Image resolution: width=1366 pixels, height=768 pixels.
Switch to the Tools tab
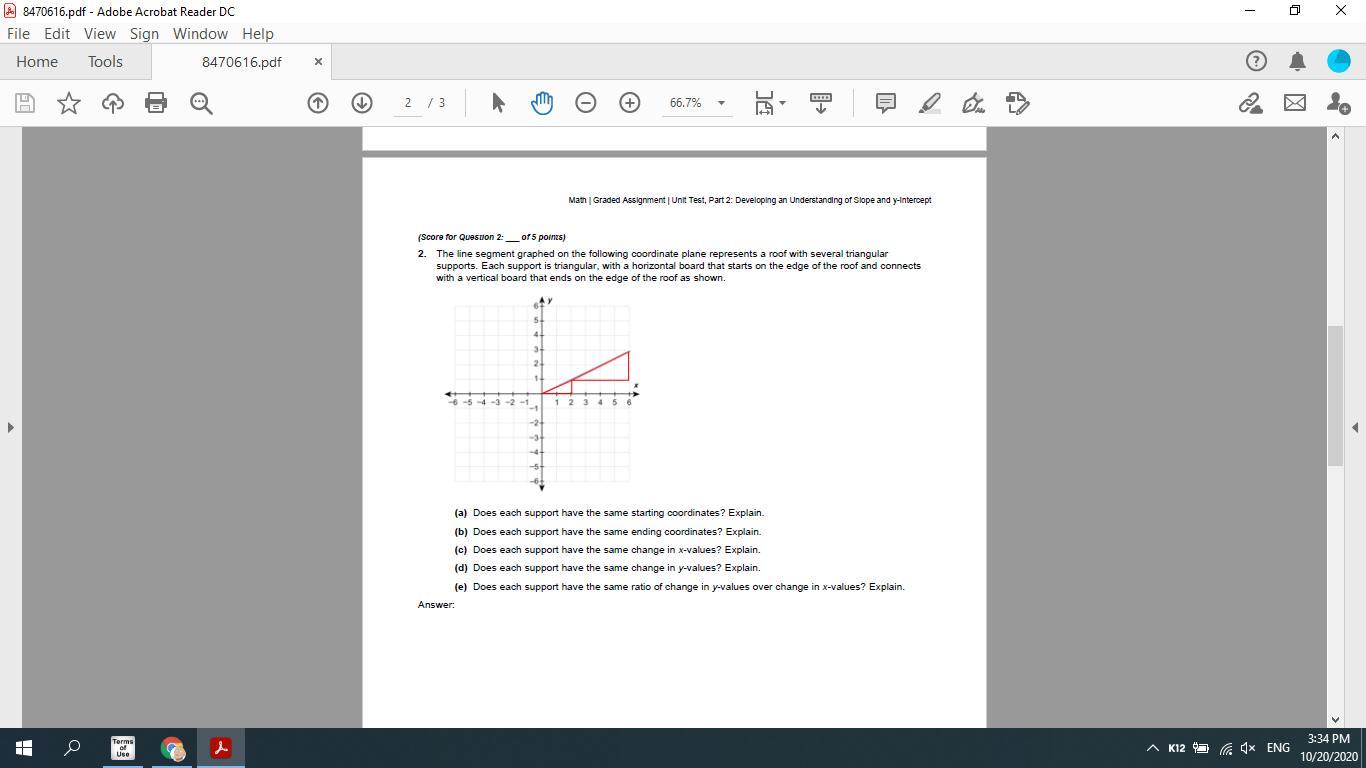pos(105,61)
